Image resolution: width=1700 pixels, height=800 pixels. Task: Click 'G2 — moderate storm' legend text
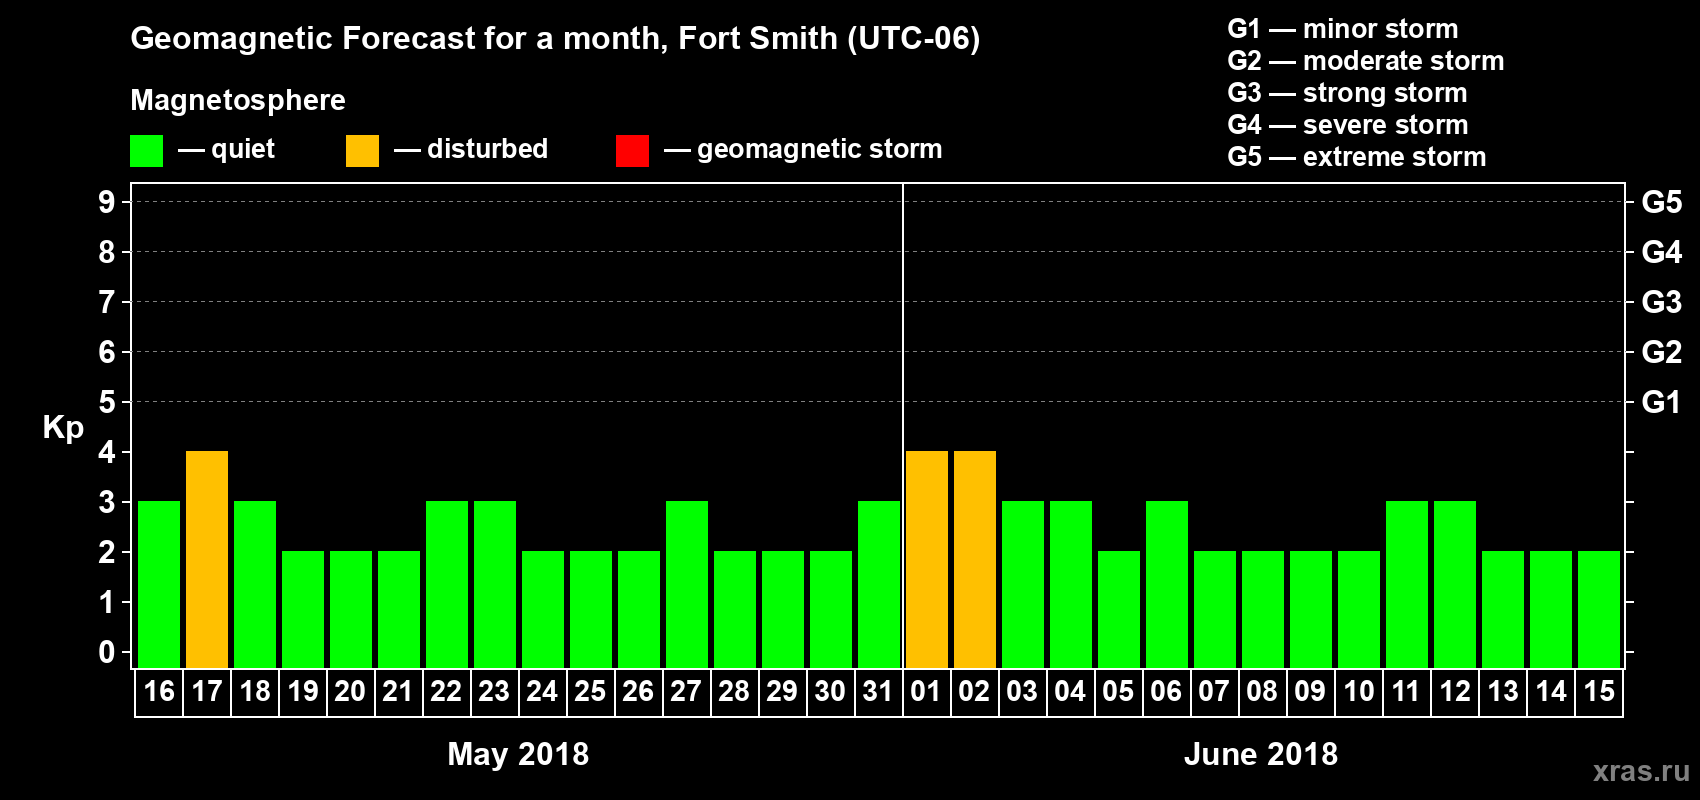point(1366,61)
